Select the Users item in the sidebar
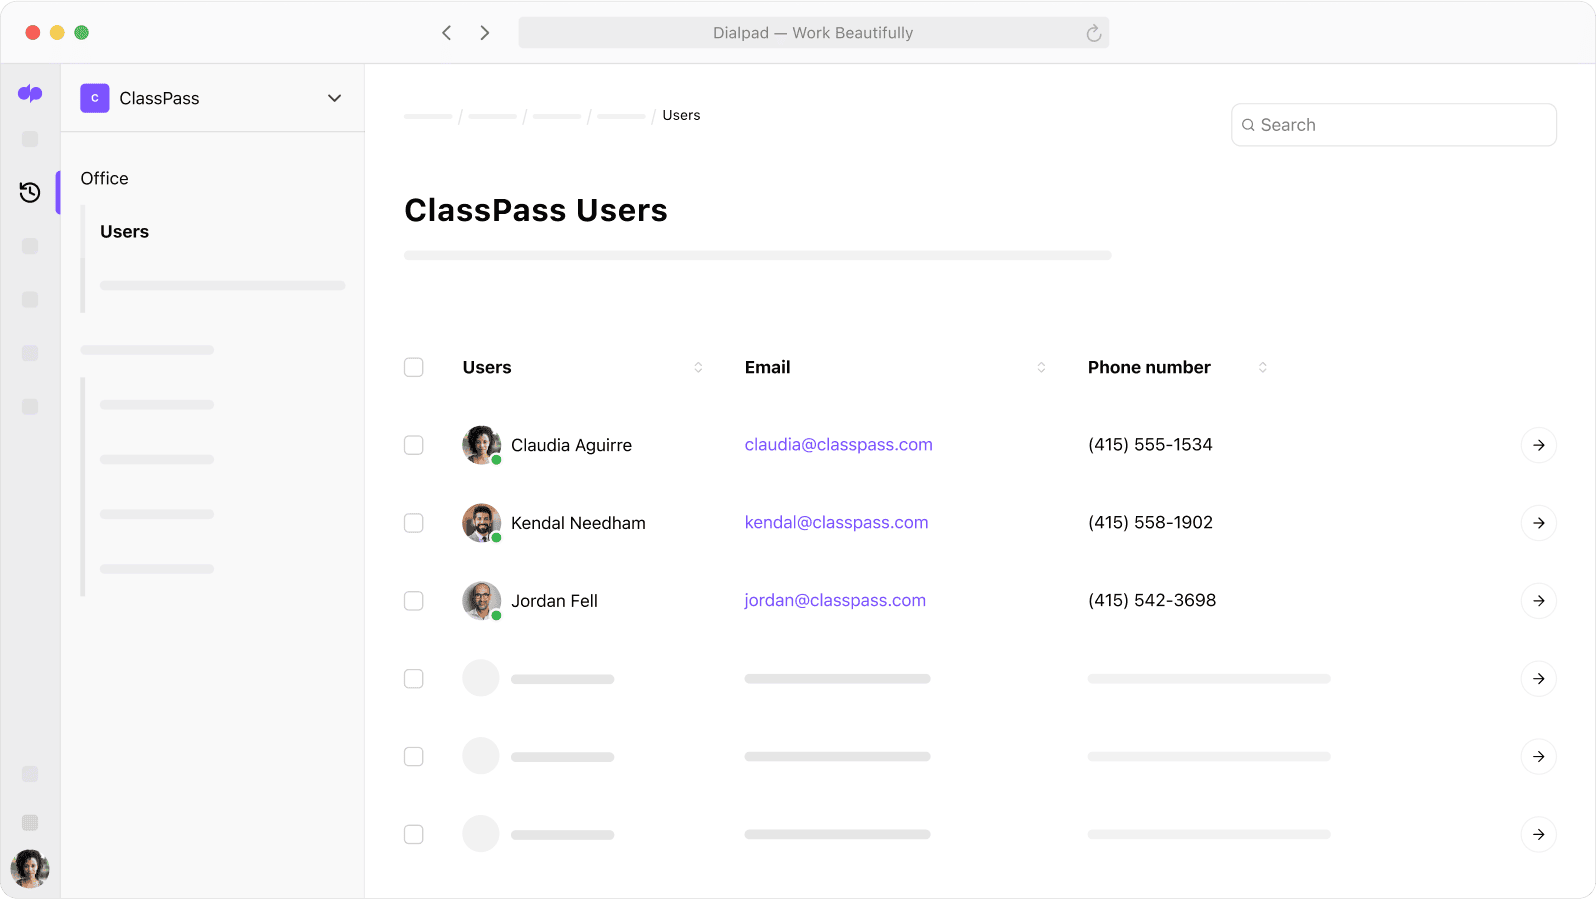1596x899 pixels. [124, 231]
